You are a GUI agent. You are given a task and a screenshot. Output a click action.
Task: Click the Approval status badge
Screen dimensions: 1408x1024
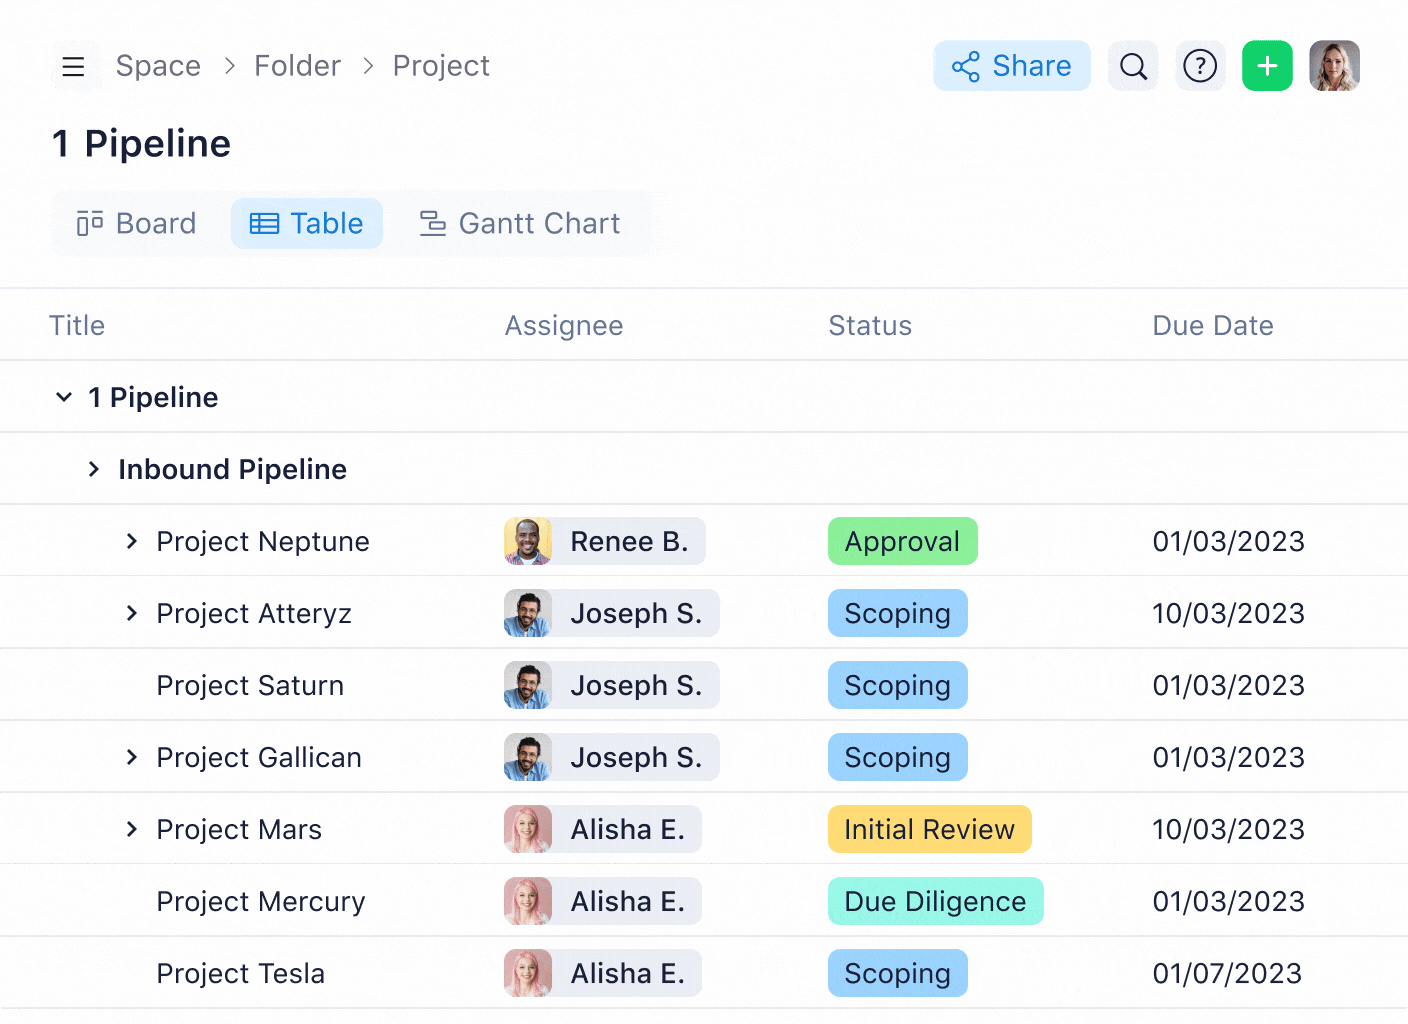click(x=903, y=541)
